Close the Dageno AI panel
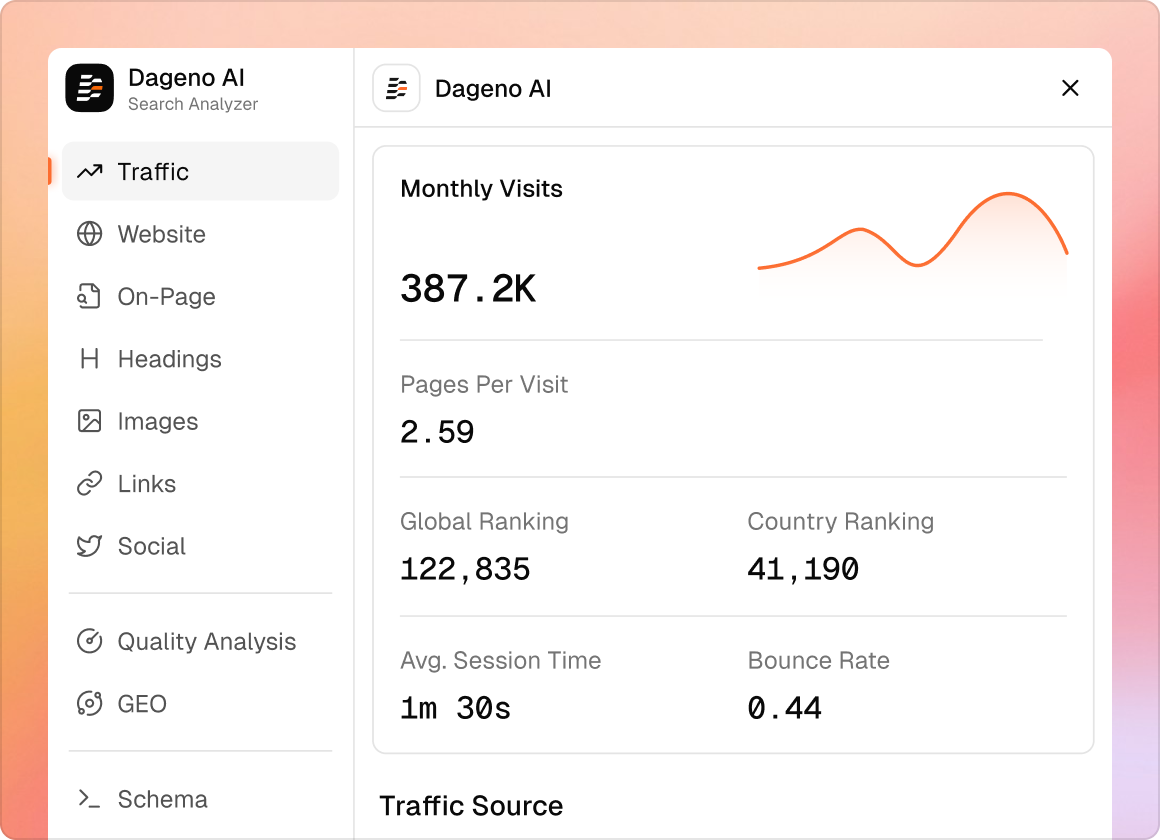1160x840 pixels. pyautogui.click(x=1070, y=88)
